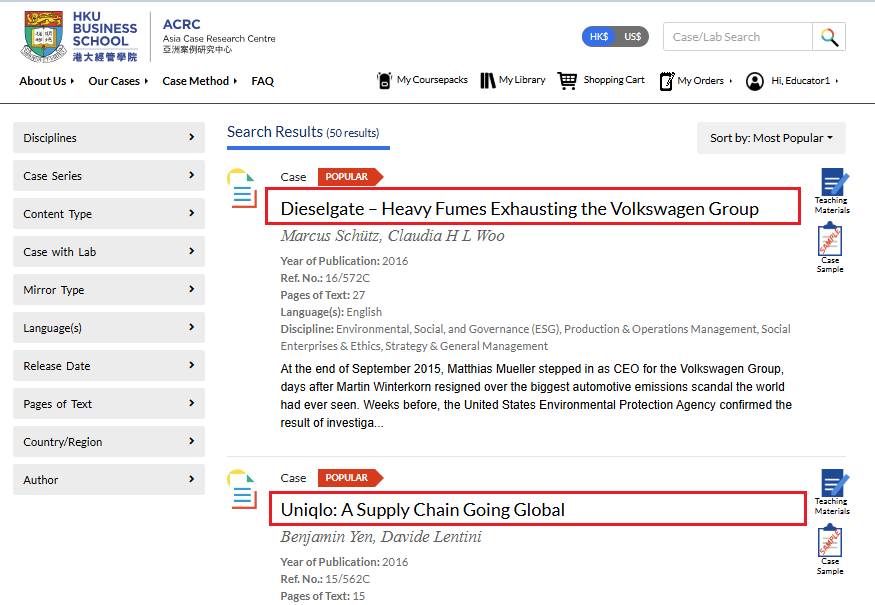Click the ACRC Asia Case Research Centre text
The image size is (875, 605).
(x=219, y=37)
